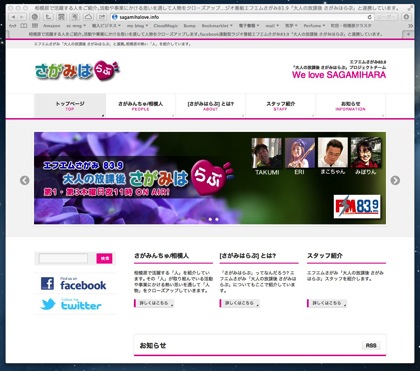Show previous slide with left carousel arrow
Viewport: 420px width, 371px height.
coord(25,180)
